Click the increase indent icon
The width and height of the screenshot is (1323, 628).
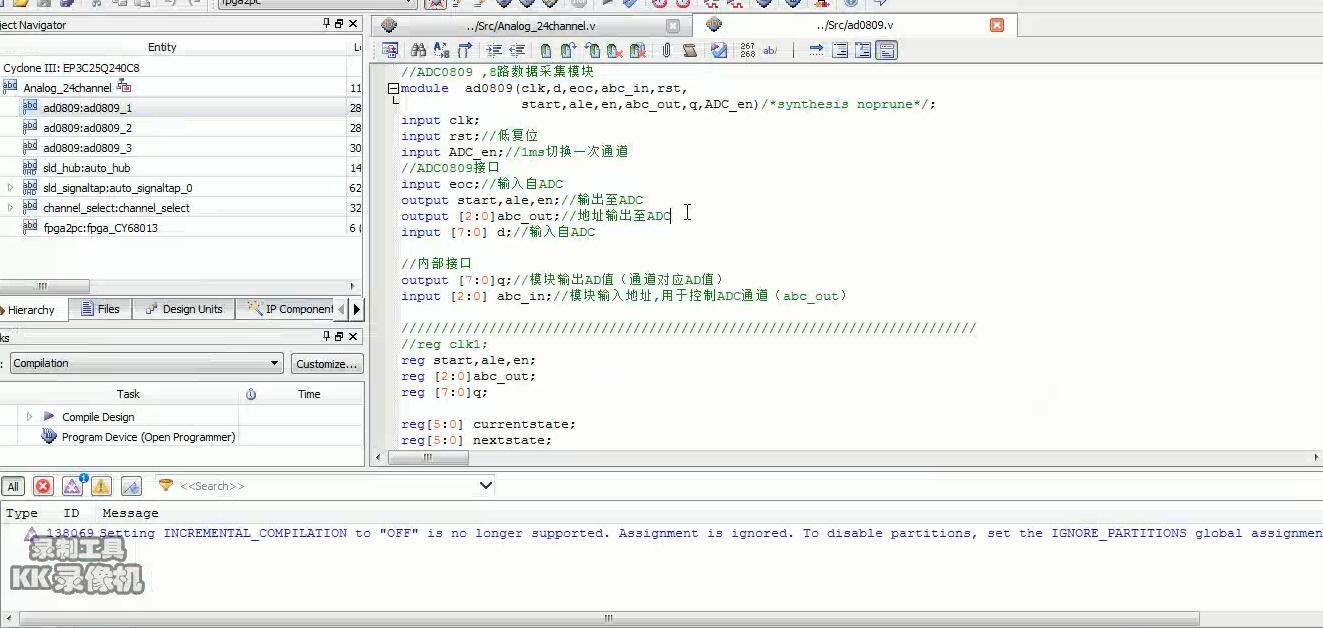(x=494, y=50)
